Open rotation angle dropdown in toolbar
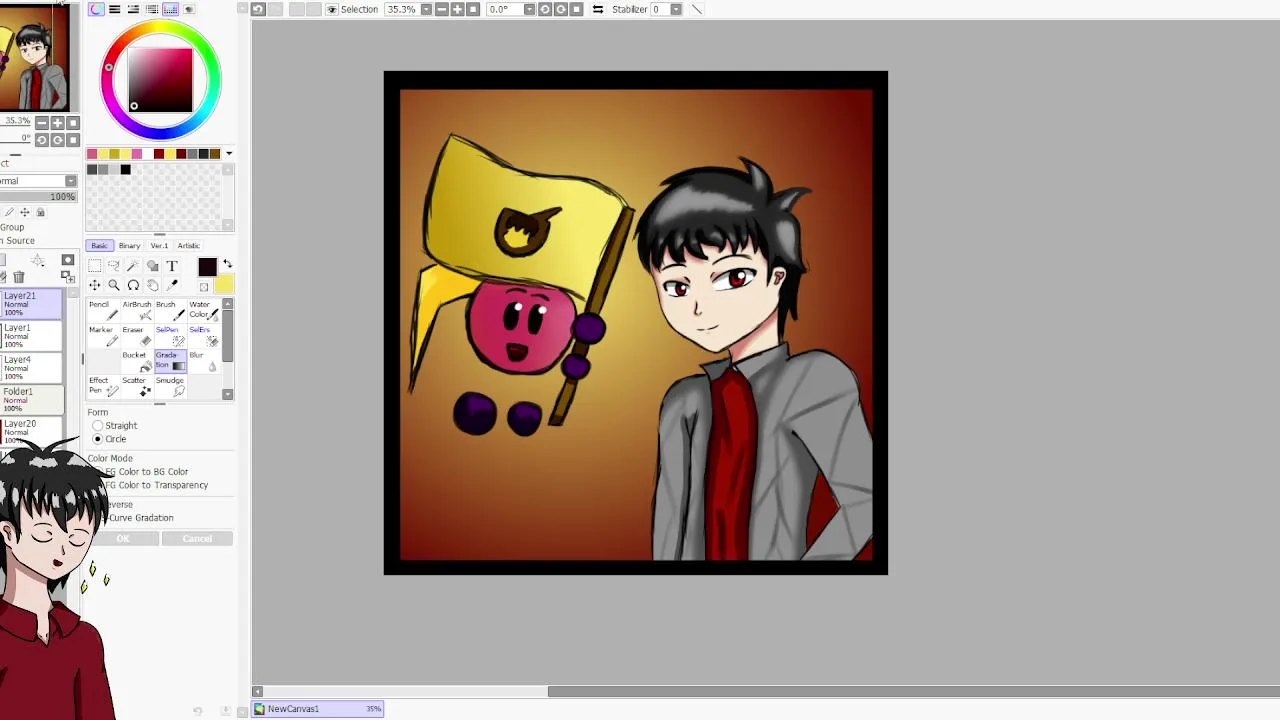 pos(529,9)
